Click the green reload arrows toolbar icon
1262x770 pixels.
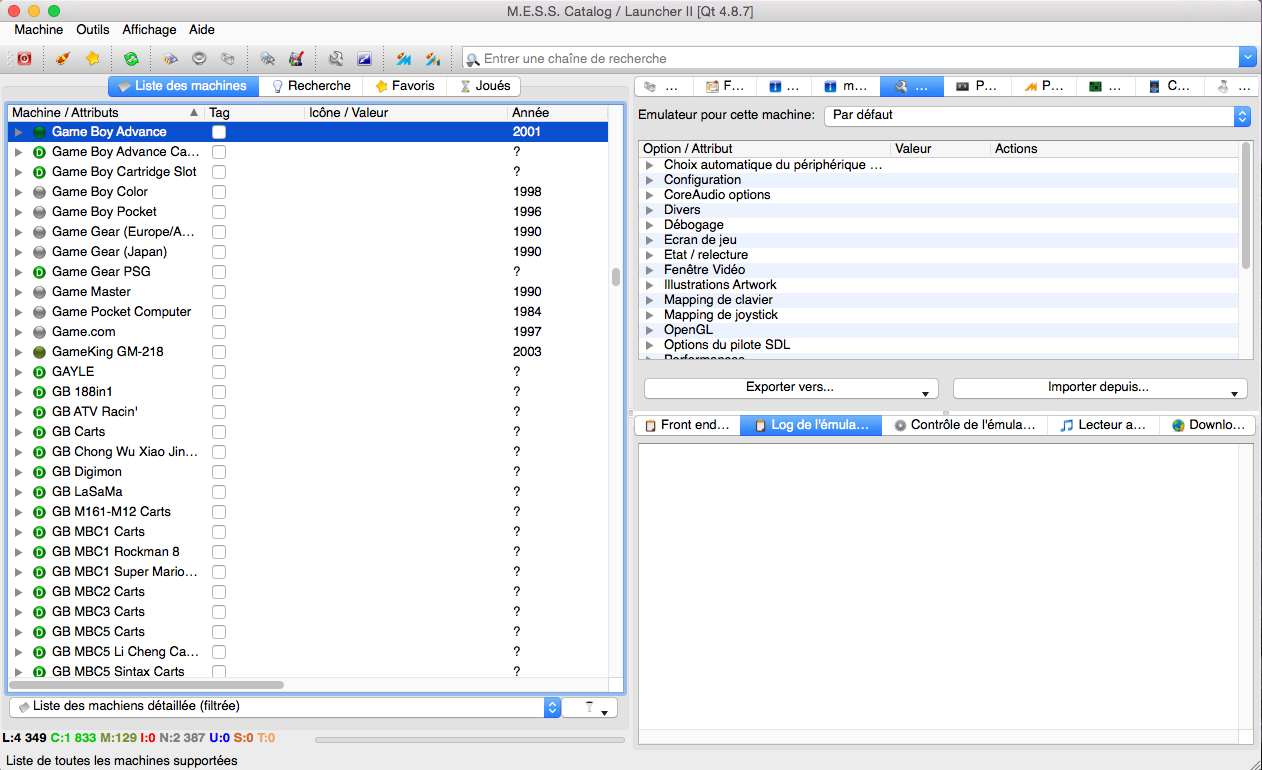pos(131,58)
